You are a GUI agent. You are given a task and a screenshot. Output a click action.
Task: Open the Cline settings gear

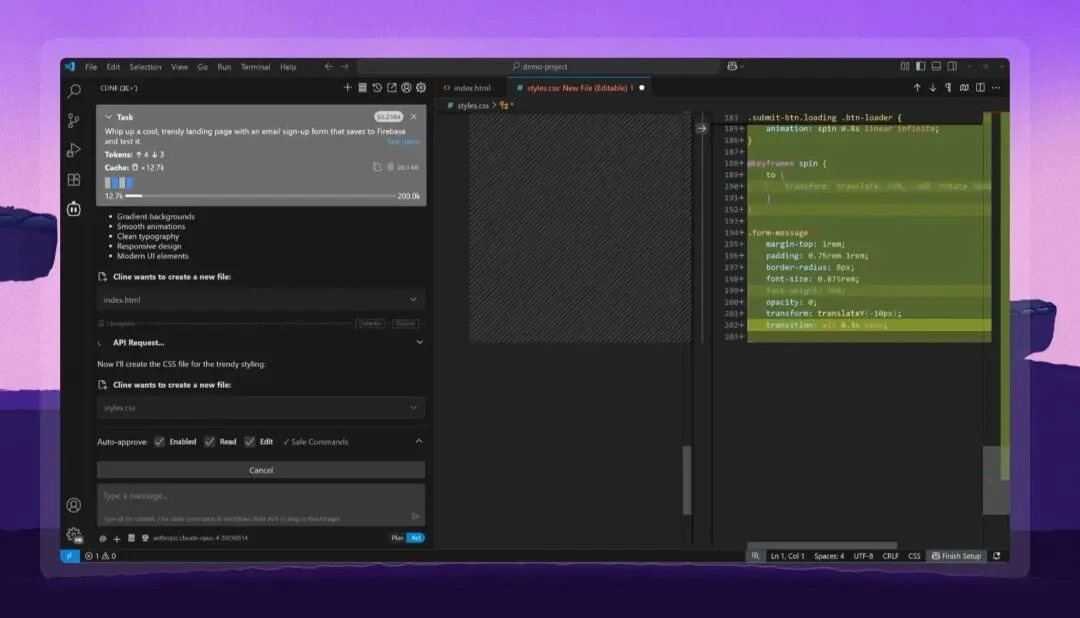click(x=420, y=87)
